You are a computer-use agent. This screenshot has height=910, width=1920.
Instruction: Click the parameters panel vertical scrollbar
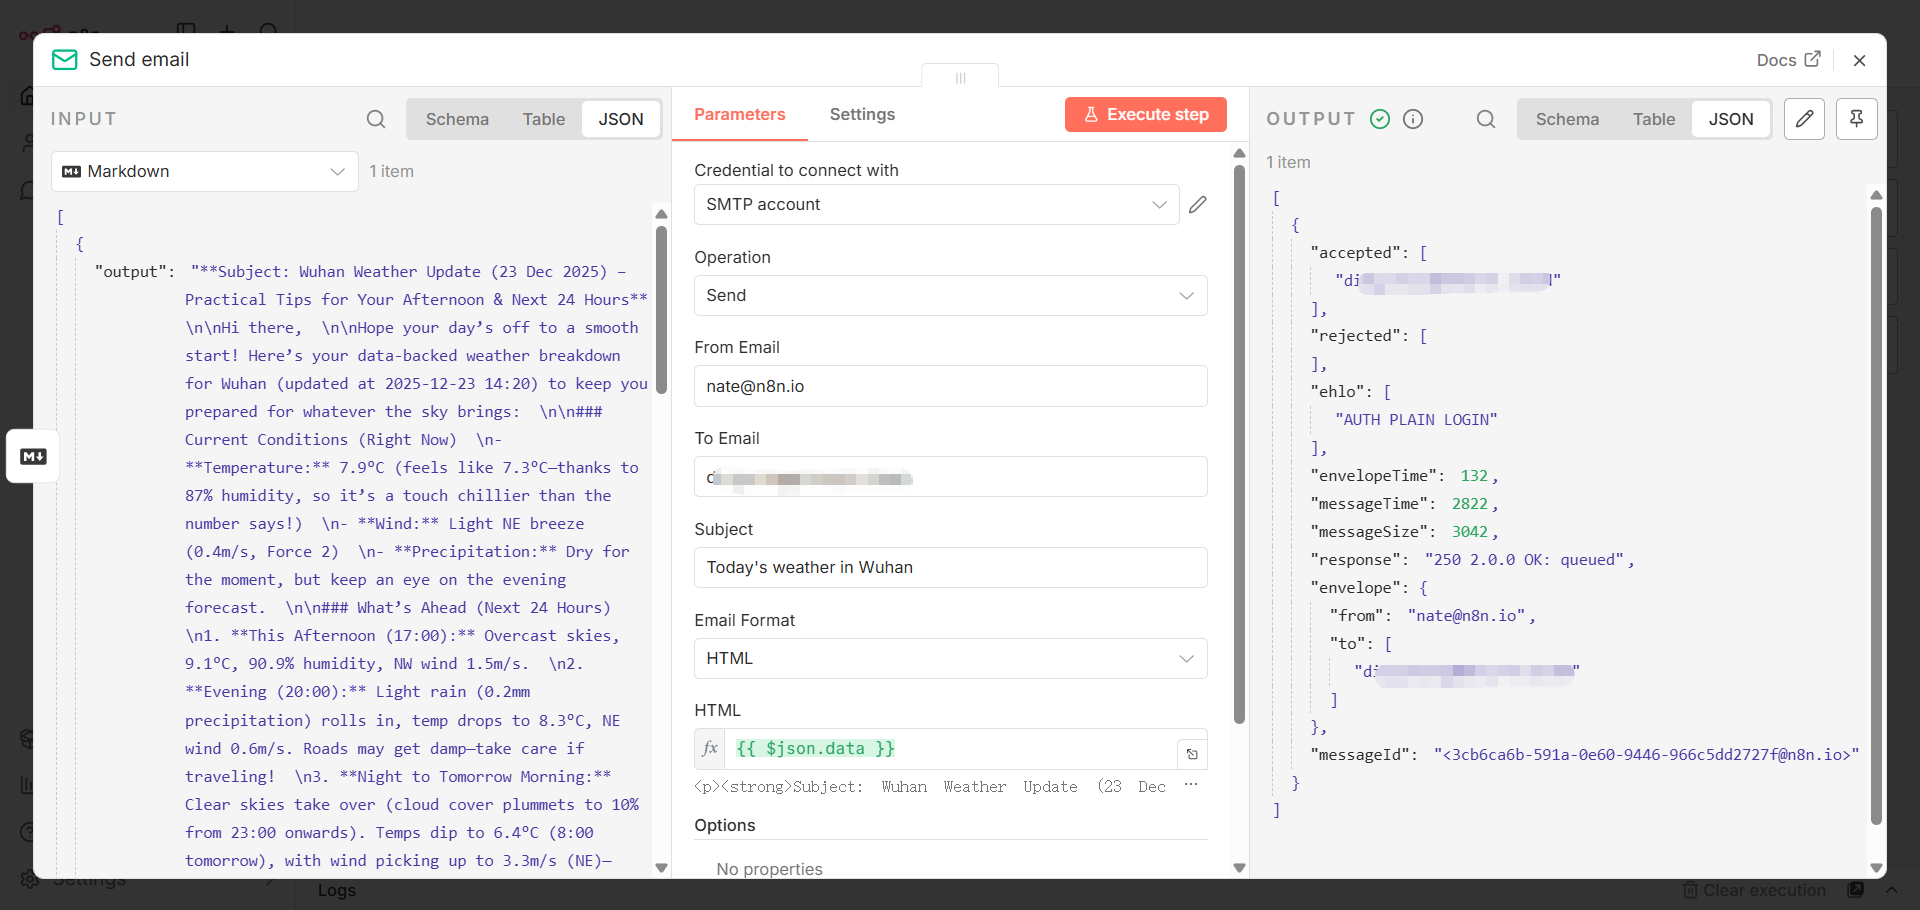click(x=1240, y=444)
